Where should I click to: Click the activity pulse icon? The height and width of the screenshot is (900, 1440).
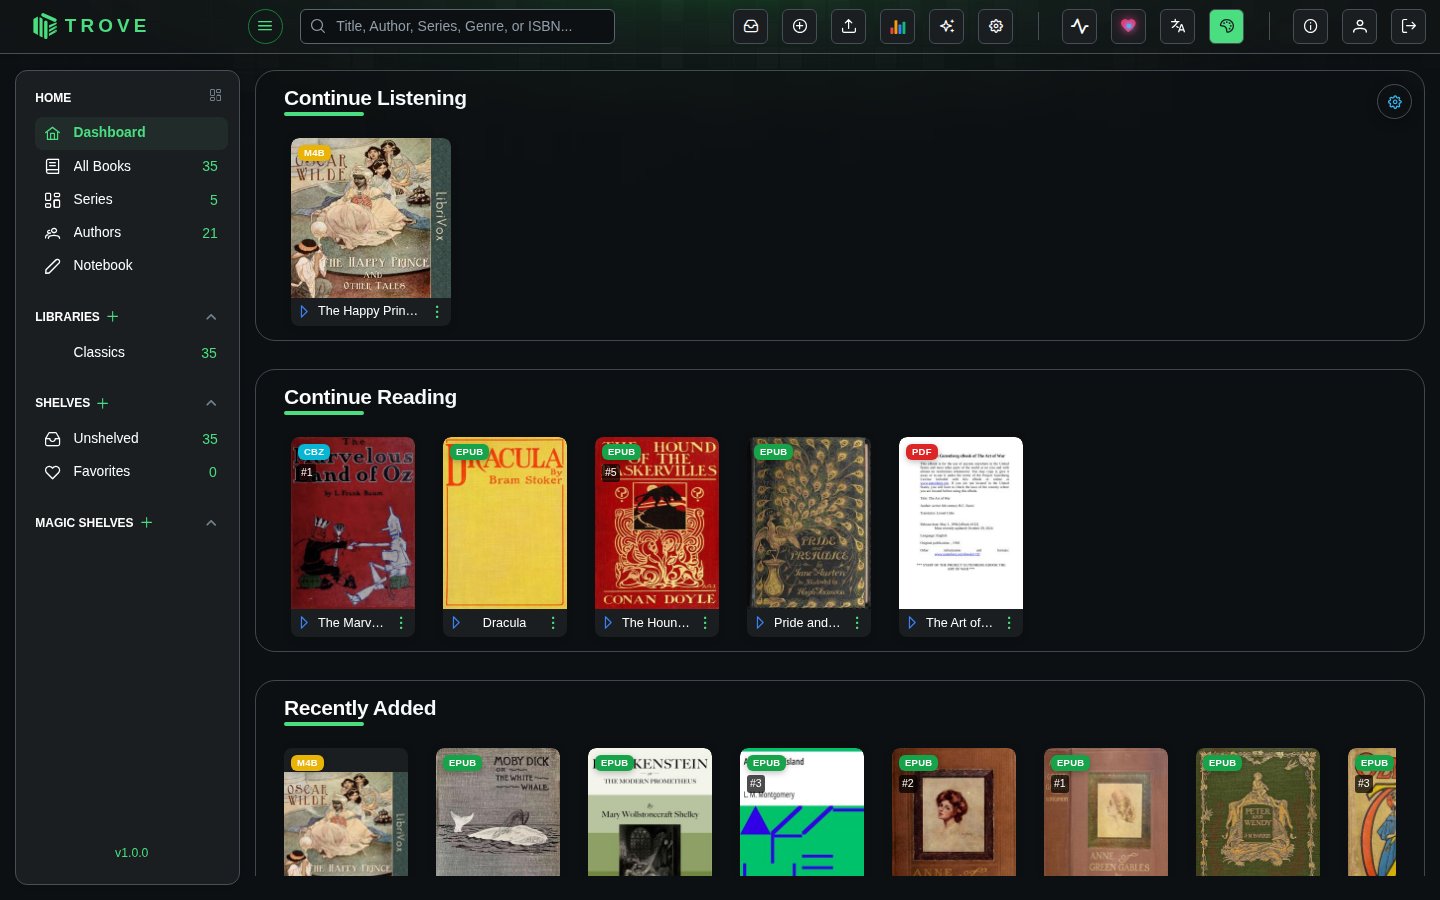coord(1080,26)
